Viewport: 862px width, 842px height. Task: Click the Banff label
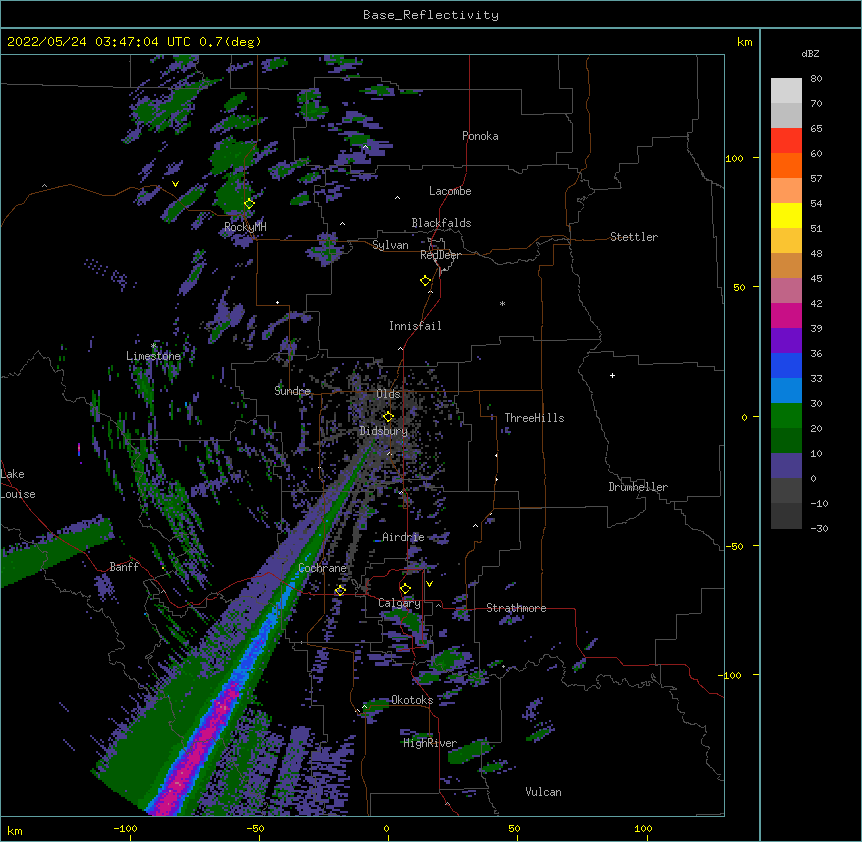[124, 567]
